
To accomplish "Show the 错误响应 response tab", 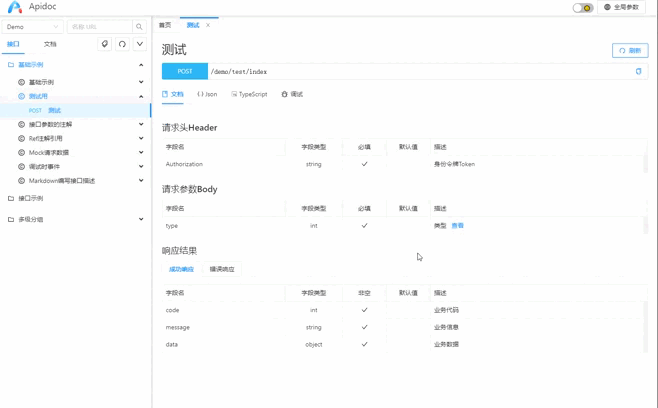I will 222,269.
